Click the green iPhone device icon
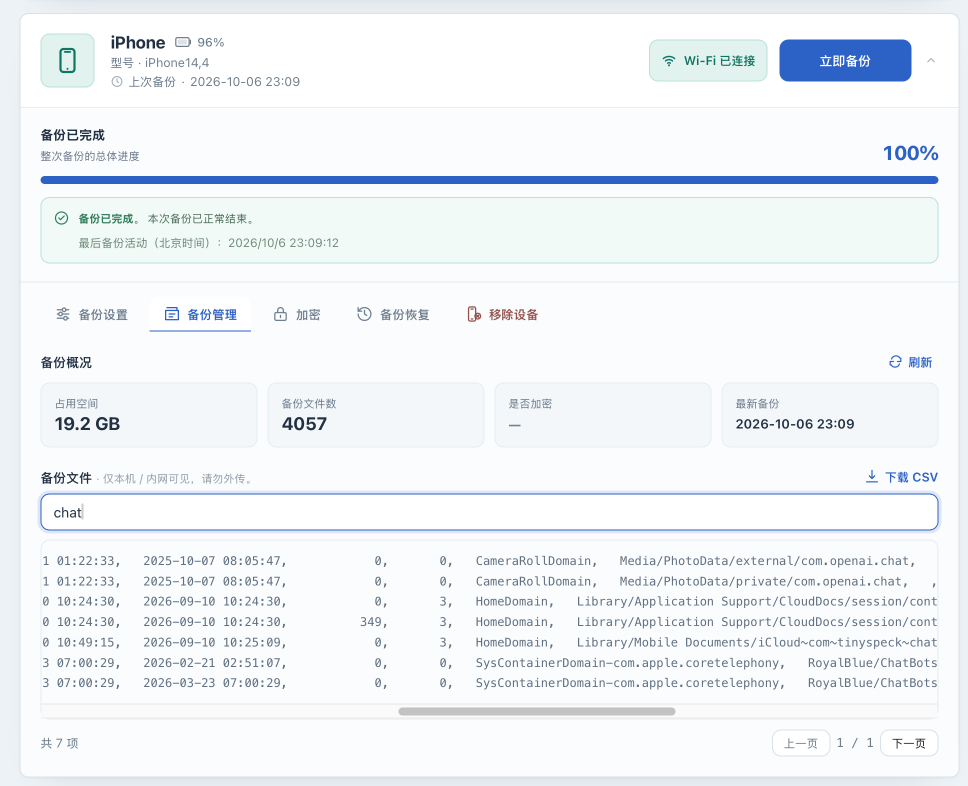This screenshot has width=968, height=786. pos(67,61)
